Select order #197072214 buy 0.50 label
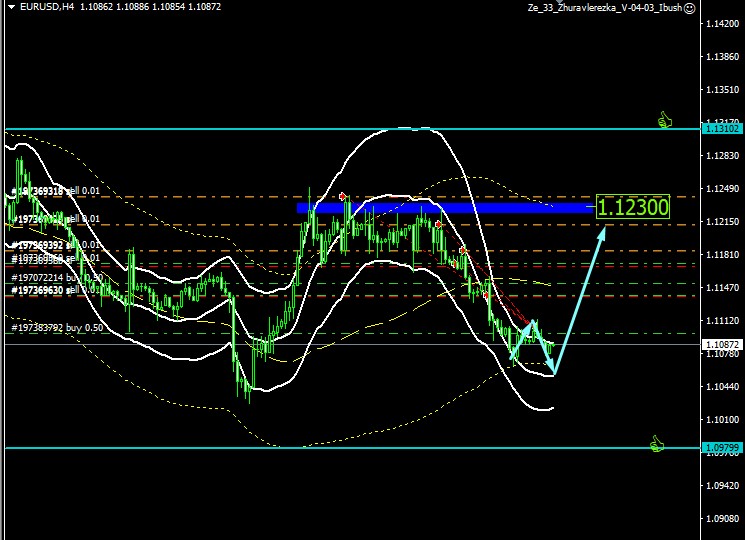745x540 pixels. click(x=58, y=277)
